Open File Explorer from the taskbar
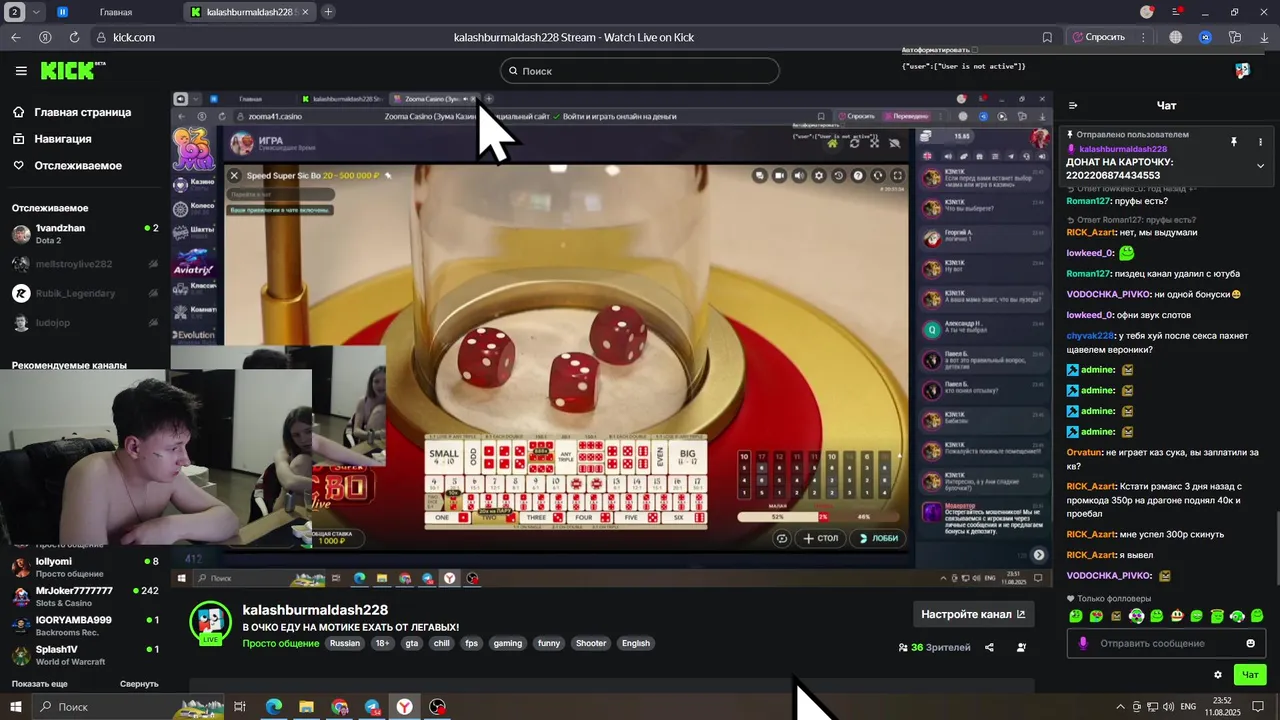This screenshot has width=1280, height=720. pyautogui.click(x=306, y=707)
